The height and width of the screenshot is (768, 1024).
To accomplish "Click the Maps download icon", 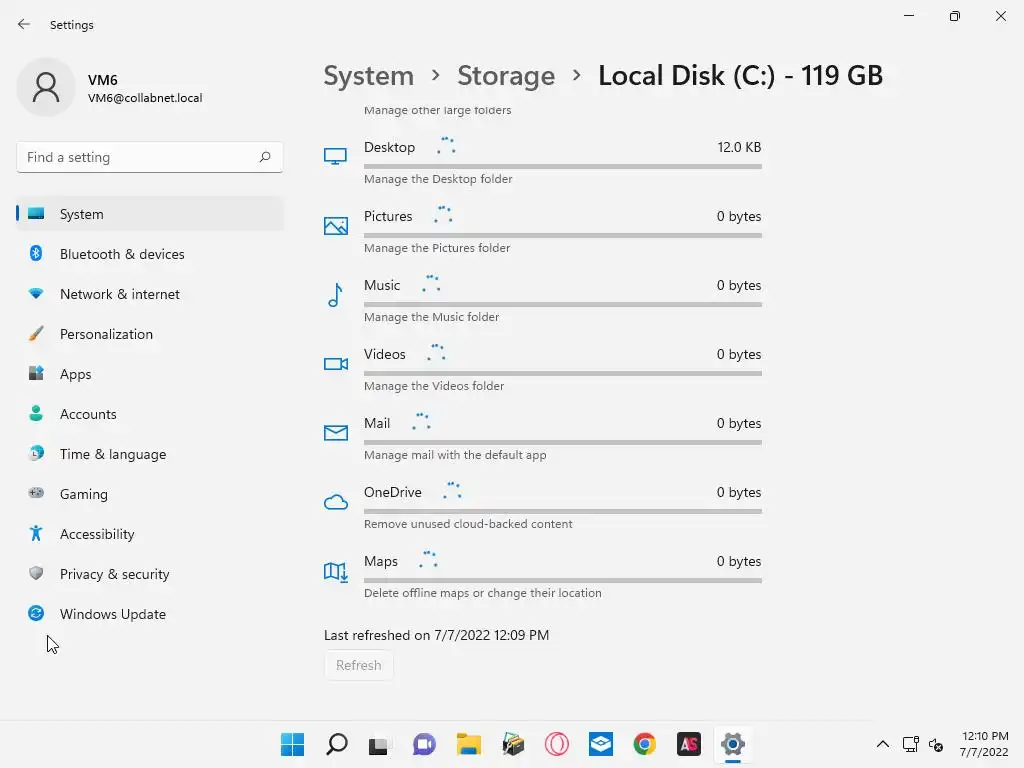I will pos(335,571).
